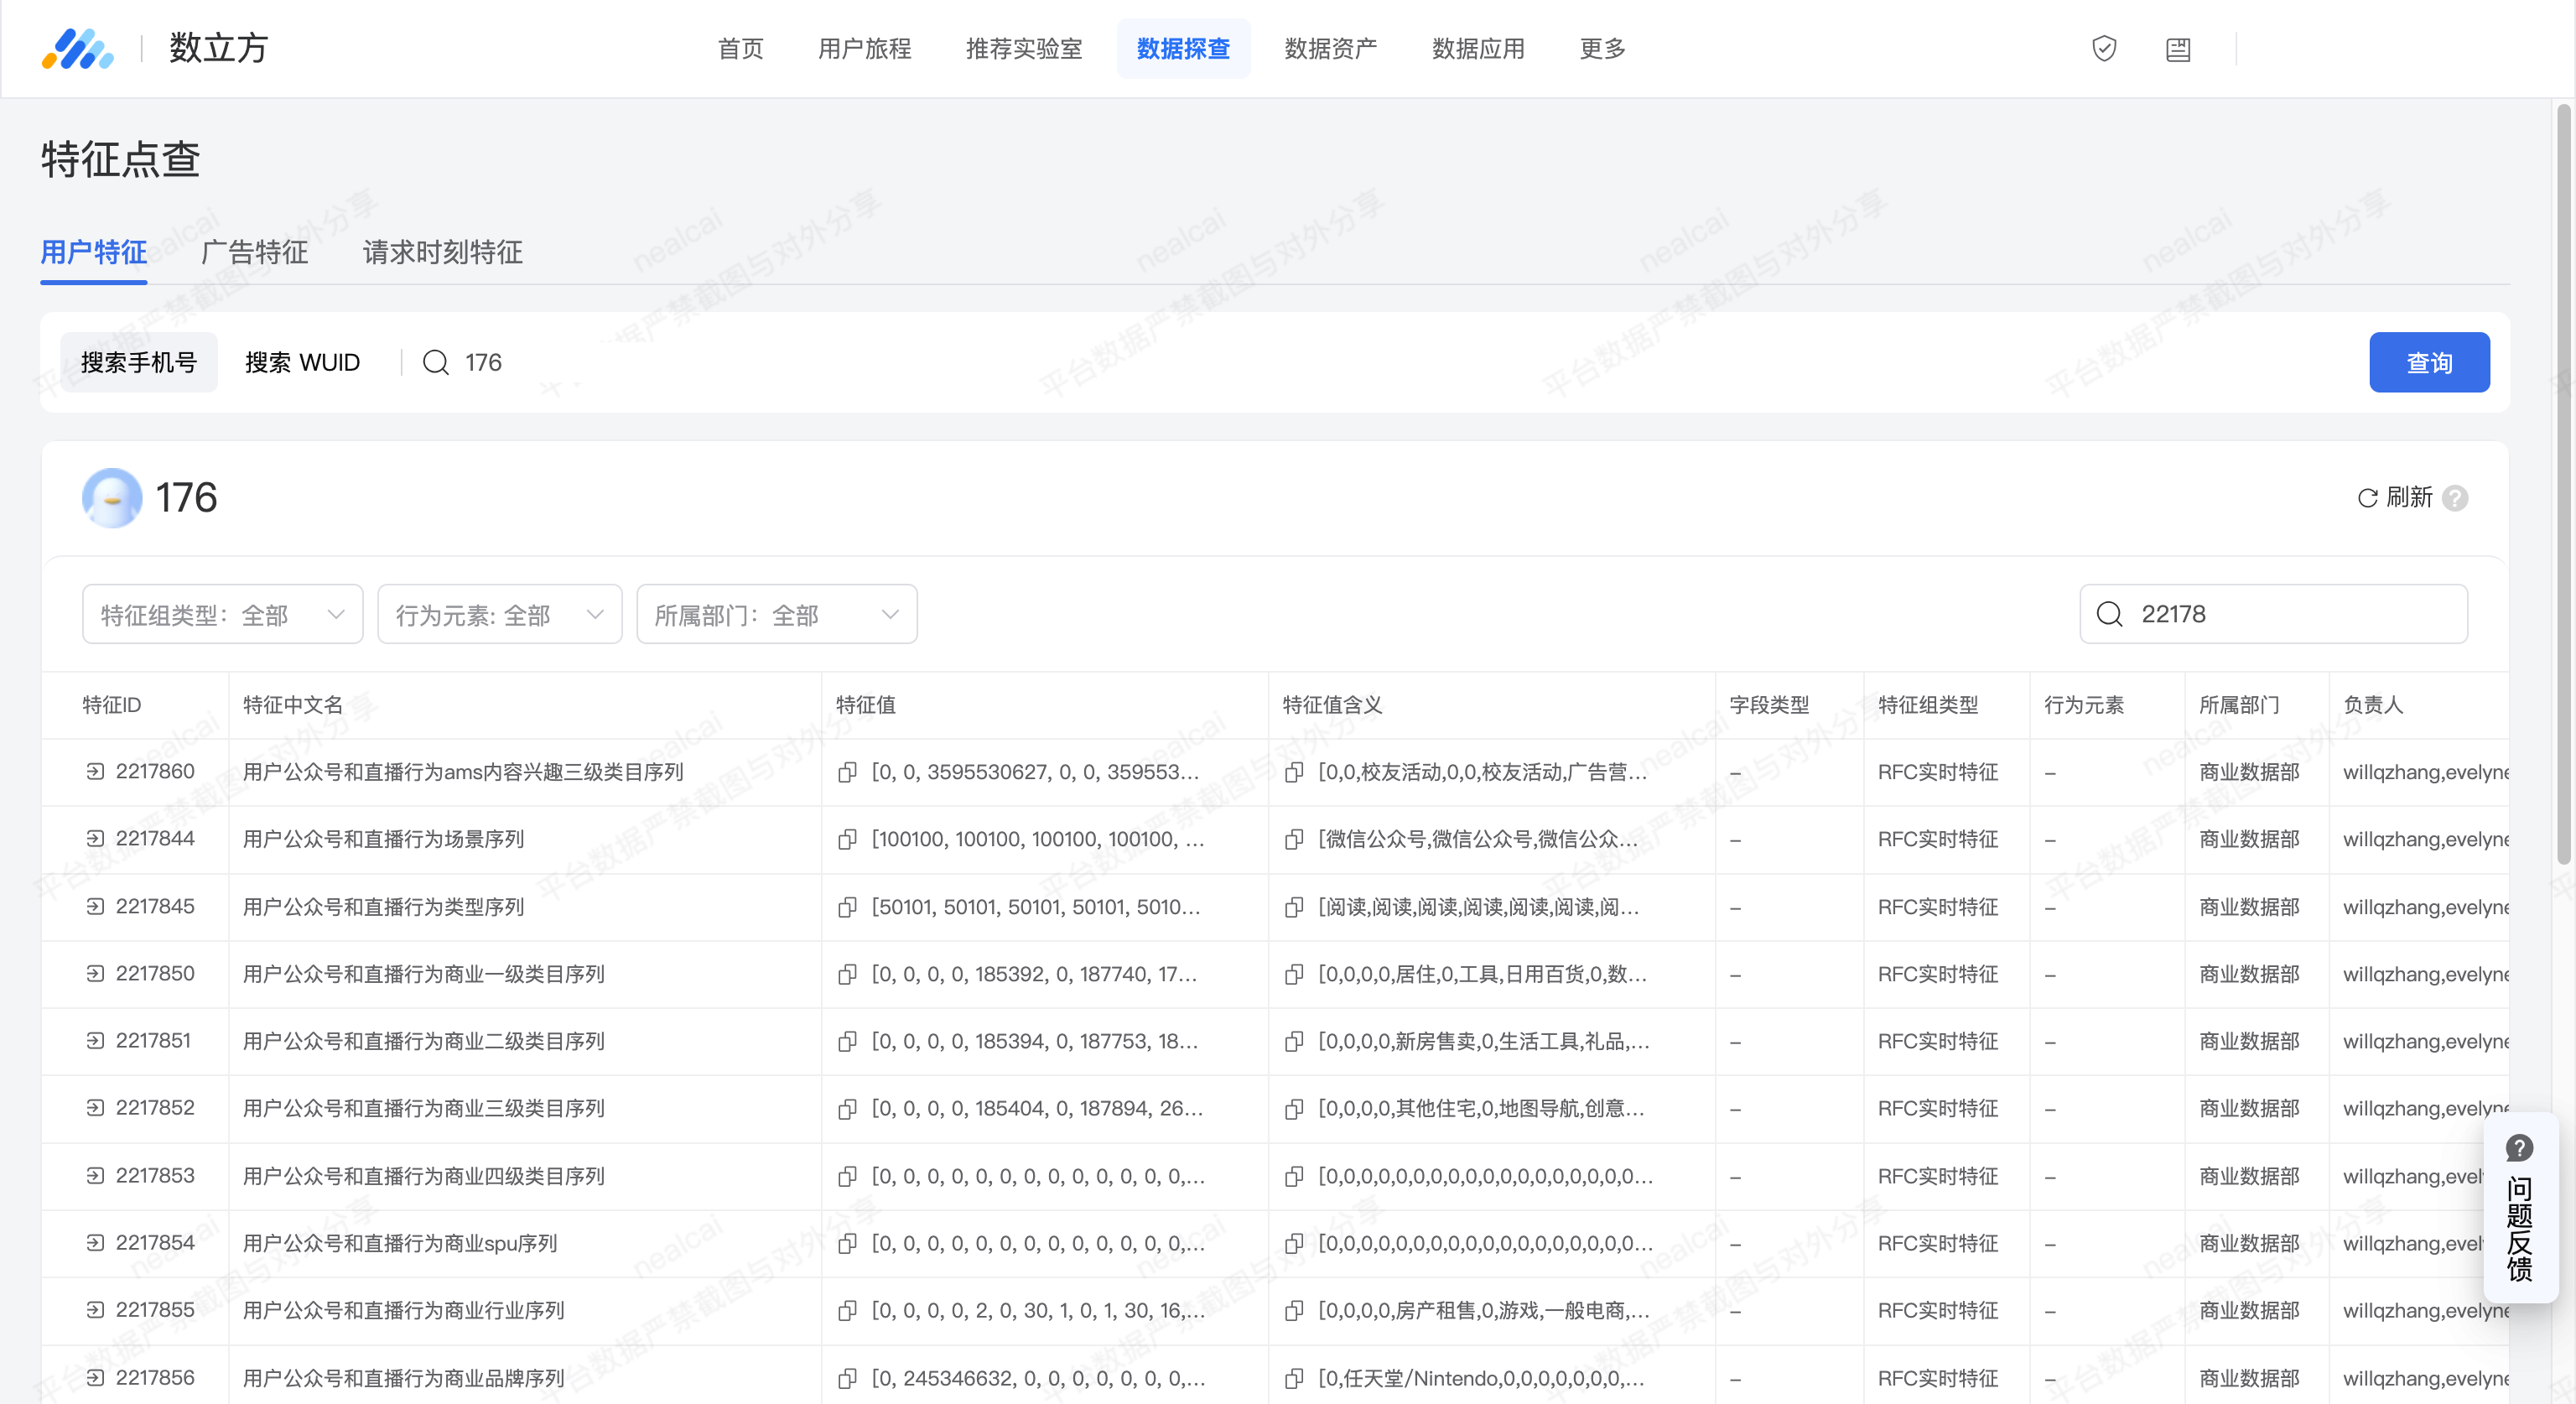Open 数据资产 navigation menu
Screen dimensions: 2576x1404
point(1330,48)
